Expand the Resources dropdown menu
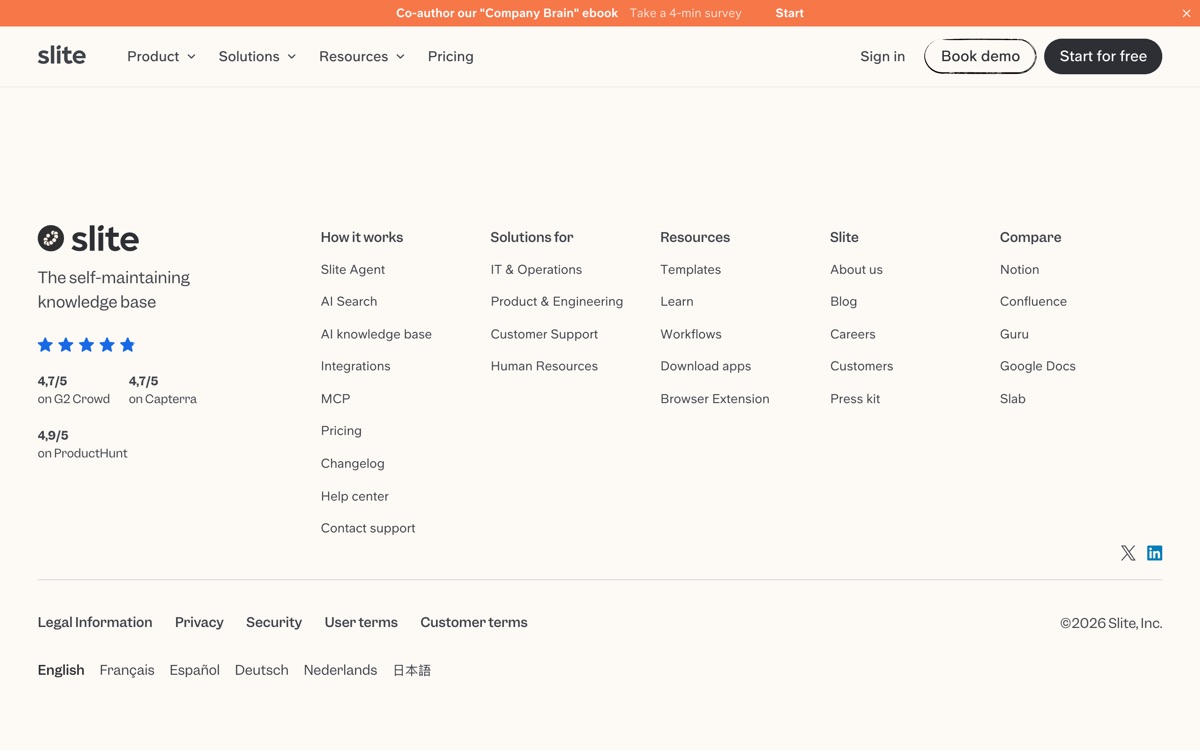This screenshot has height=750, width=1200. (362, 56)
